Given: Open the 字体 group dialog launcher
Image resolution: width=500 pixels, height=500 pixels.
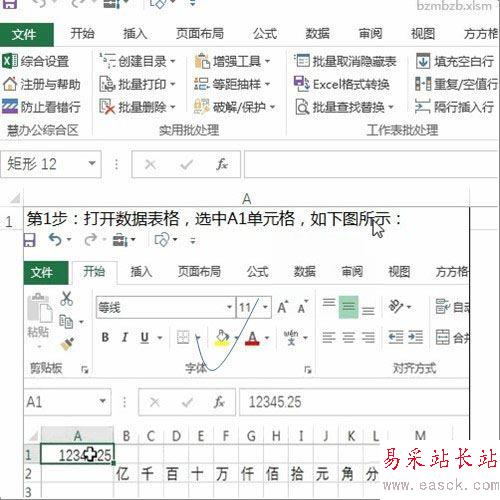Looking at the screenshot, I should pos(308,369).
